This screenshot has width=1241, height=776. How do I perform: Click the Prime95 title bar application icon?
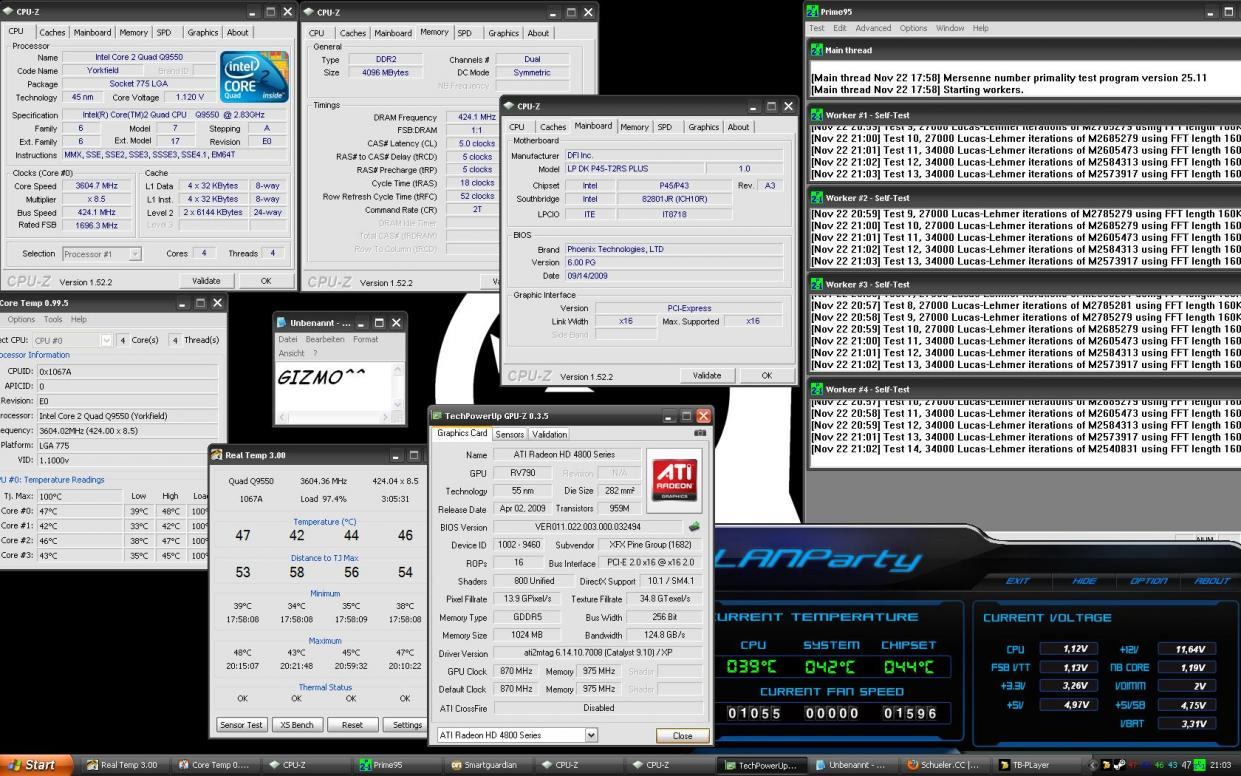click(x=813, y=12)
